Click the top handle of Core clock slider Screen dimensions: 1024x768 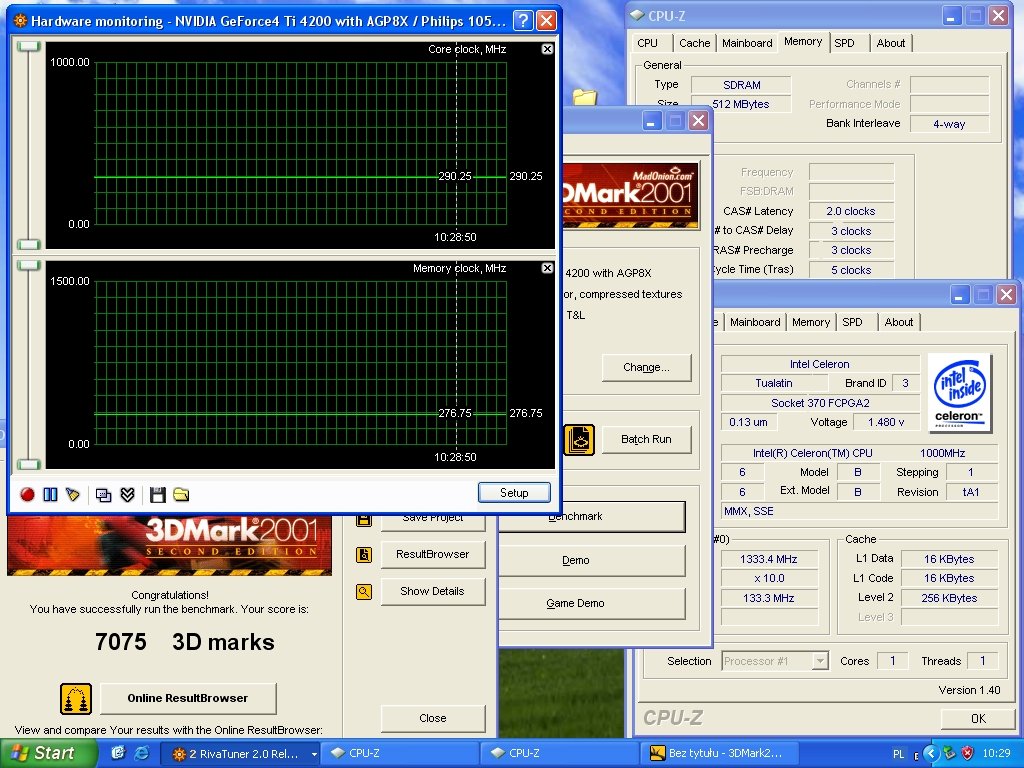point(29,46)
